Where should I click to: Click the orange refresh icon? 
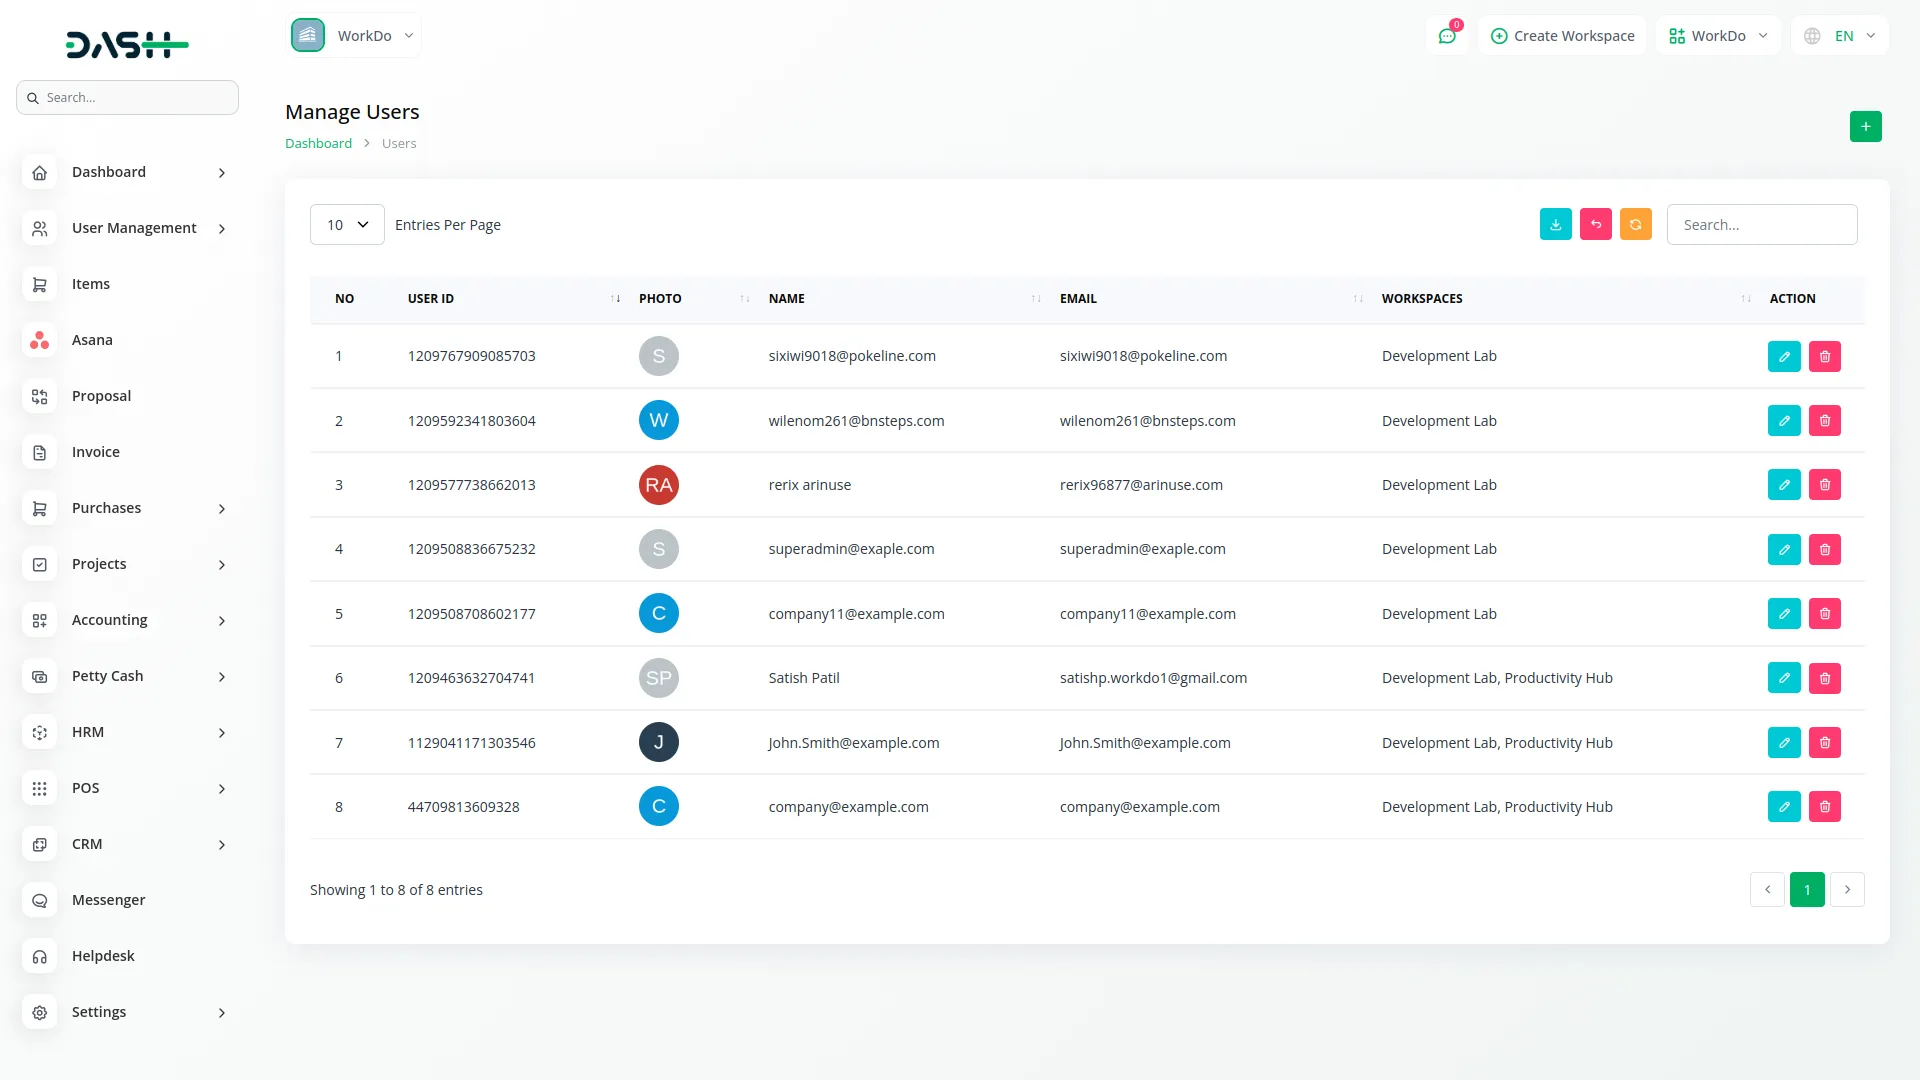[1635, 224]
